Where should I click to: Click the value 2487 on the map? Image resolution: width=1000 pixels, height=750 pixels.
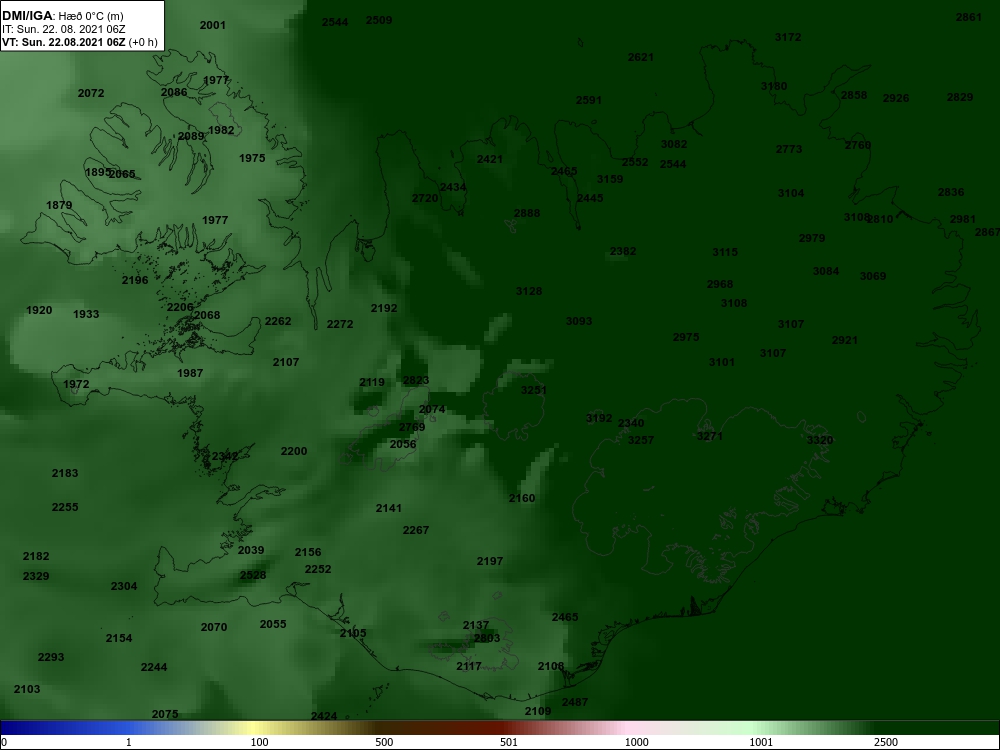point(575,702)
